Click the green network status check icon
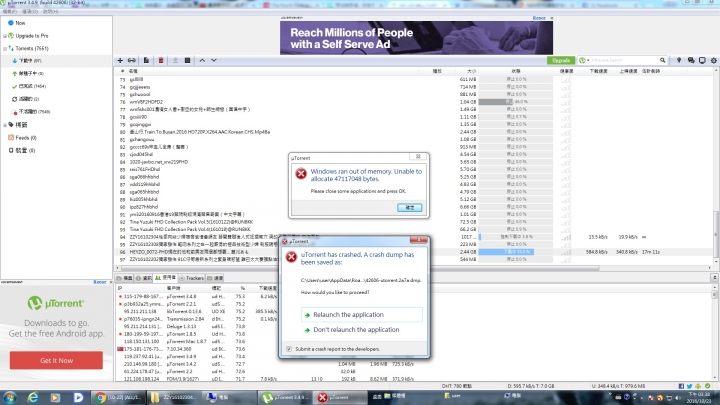Image resolution: width=720 pixels, height=405 pixels. pos(708,386)
